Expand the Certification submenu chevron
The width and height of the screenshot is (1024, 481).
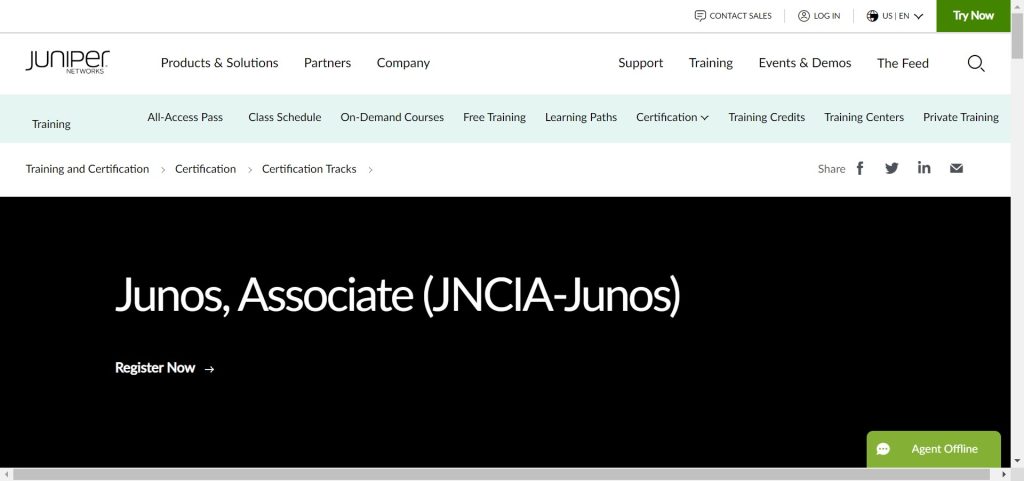(705, 118)
